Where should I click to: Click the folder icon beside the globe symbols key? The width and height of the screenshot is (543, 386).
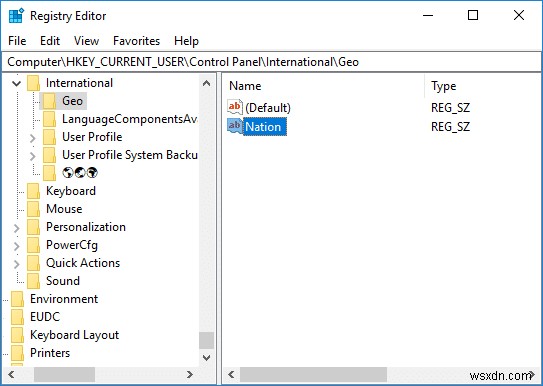tap(49, 173)
